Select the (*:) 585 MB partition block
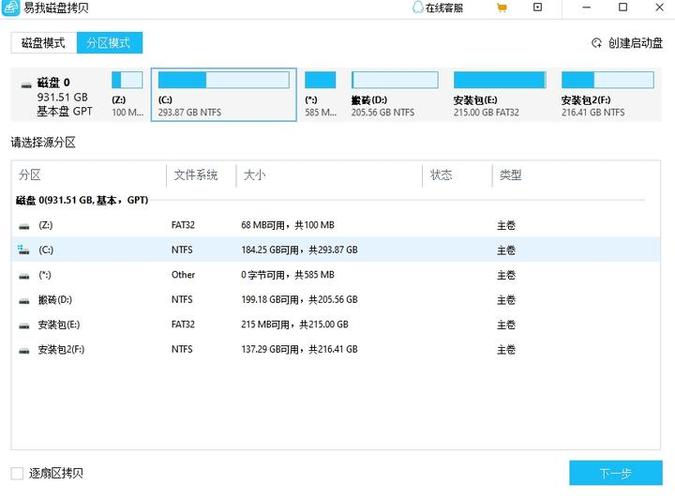The width and height of the screenshot is (675, 500). click(x=320, y=94)
